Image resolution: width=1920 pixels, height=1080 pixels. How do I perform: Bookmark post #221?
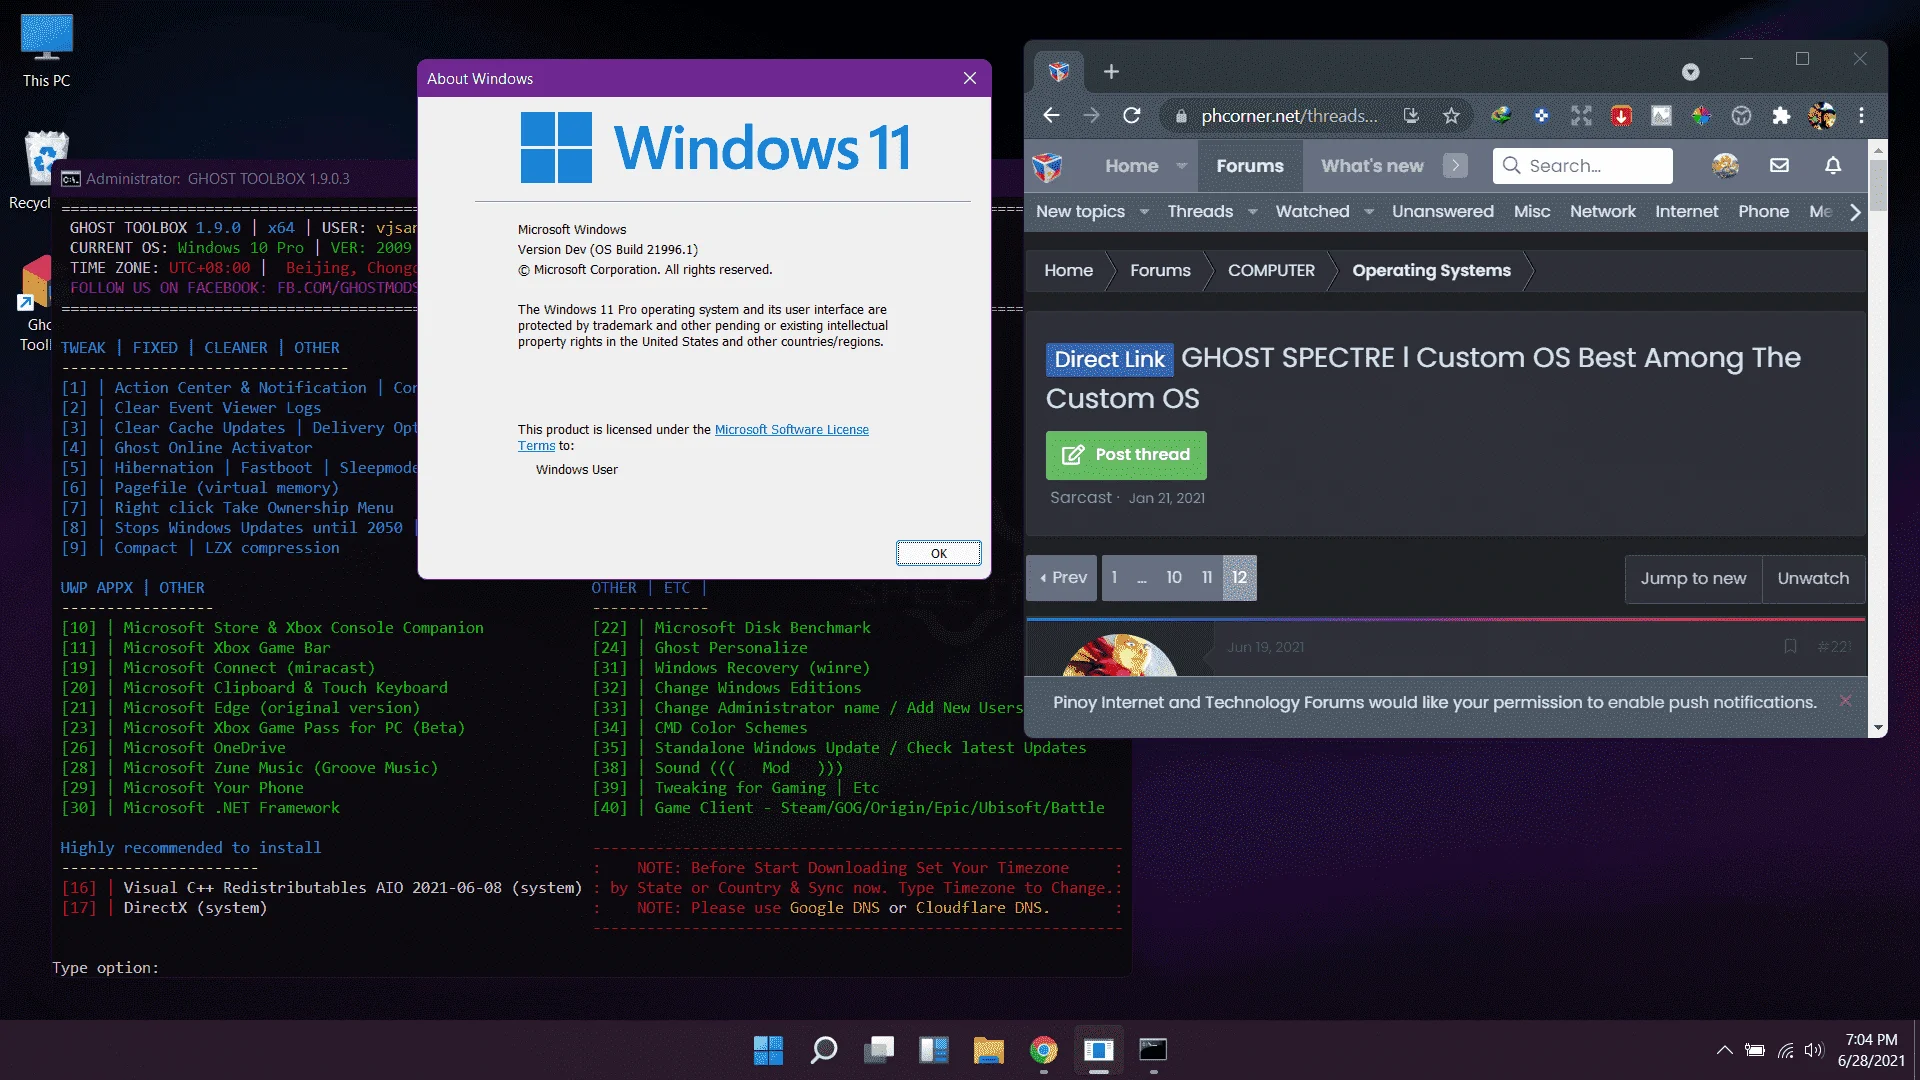(1790, 647)
